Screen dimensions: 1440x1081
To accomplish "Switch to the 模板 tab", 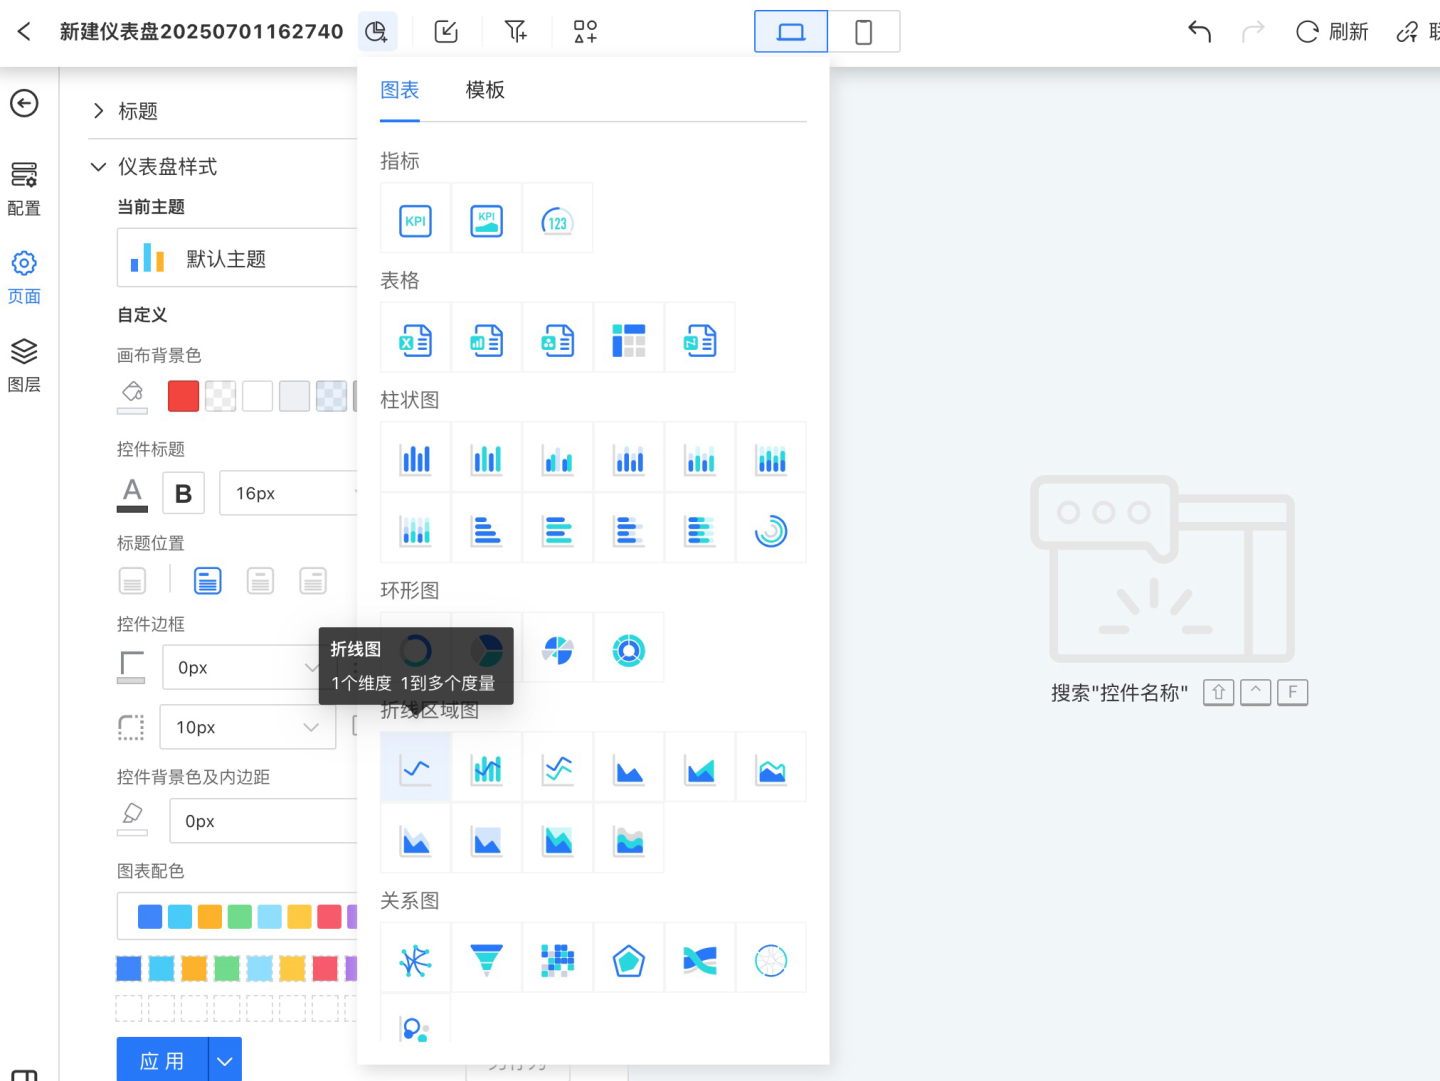I will pos(485,90).
